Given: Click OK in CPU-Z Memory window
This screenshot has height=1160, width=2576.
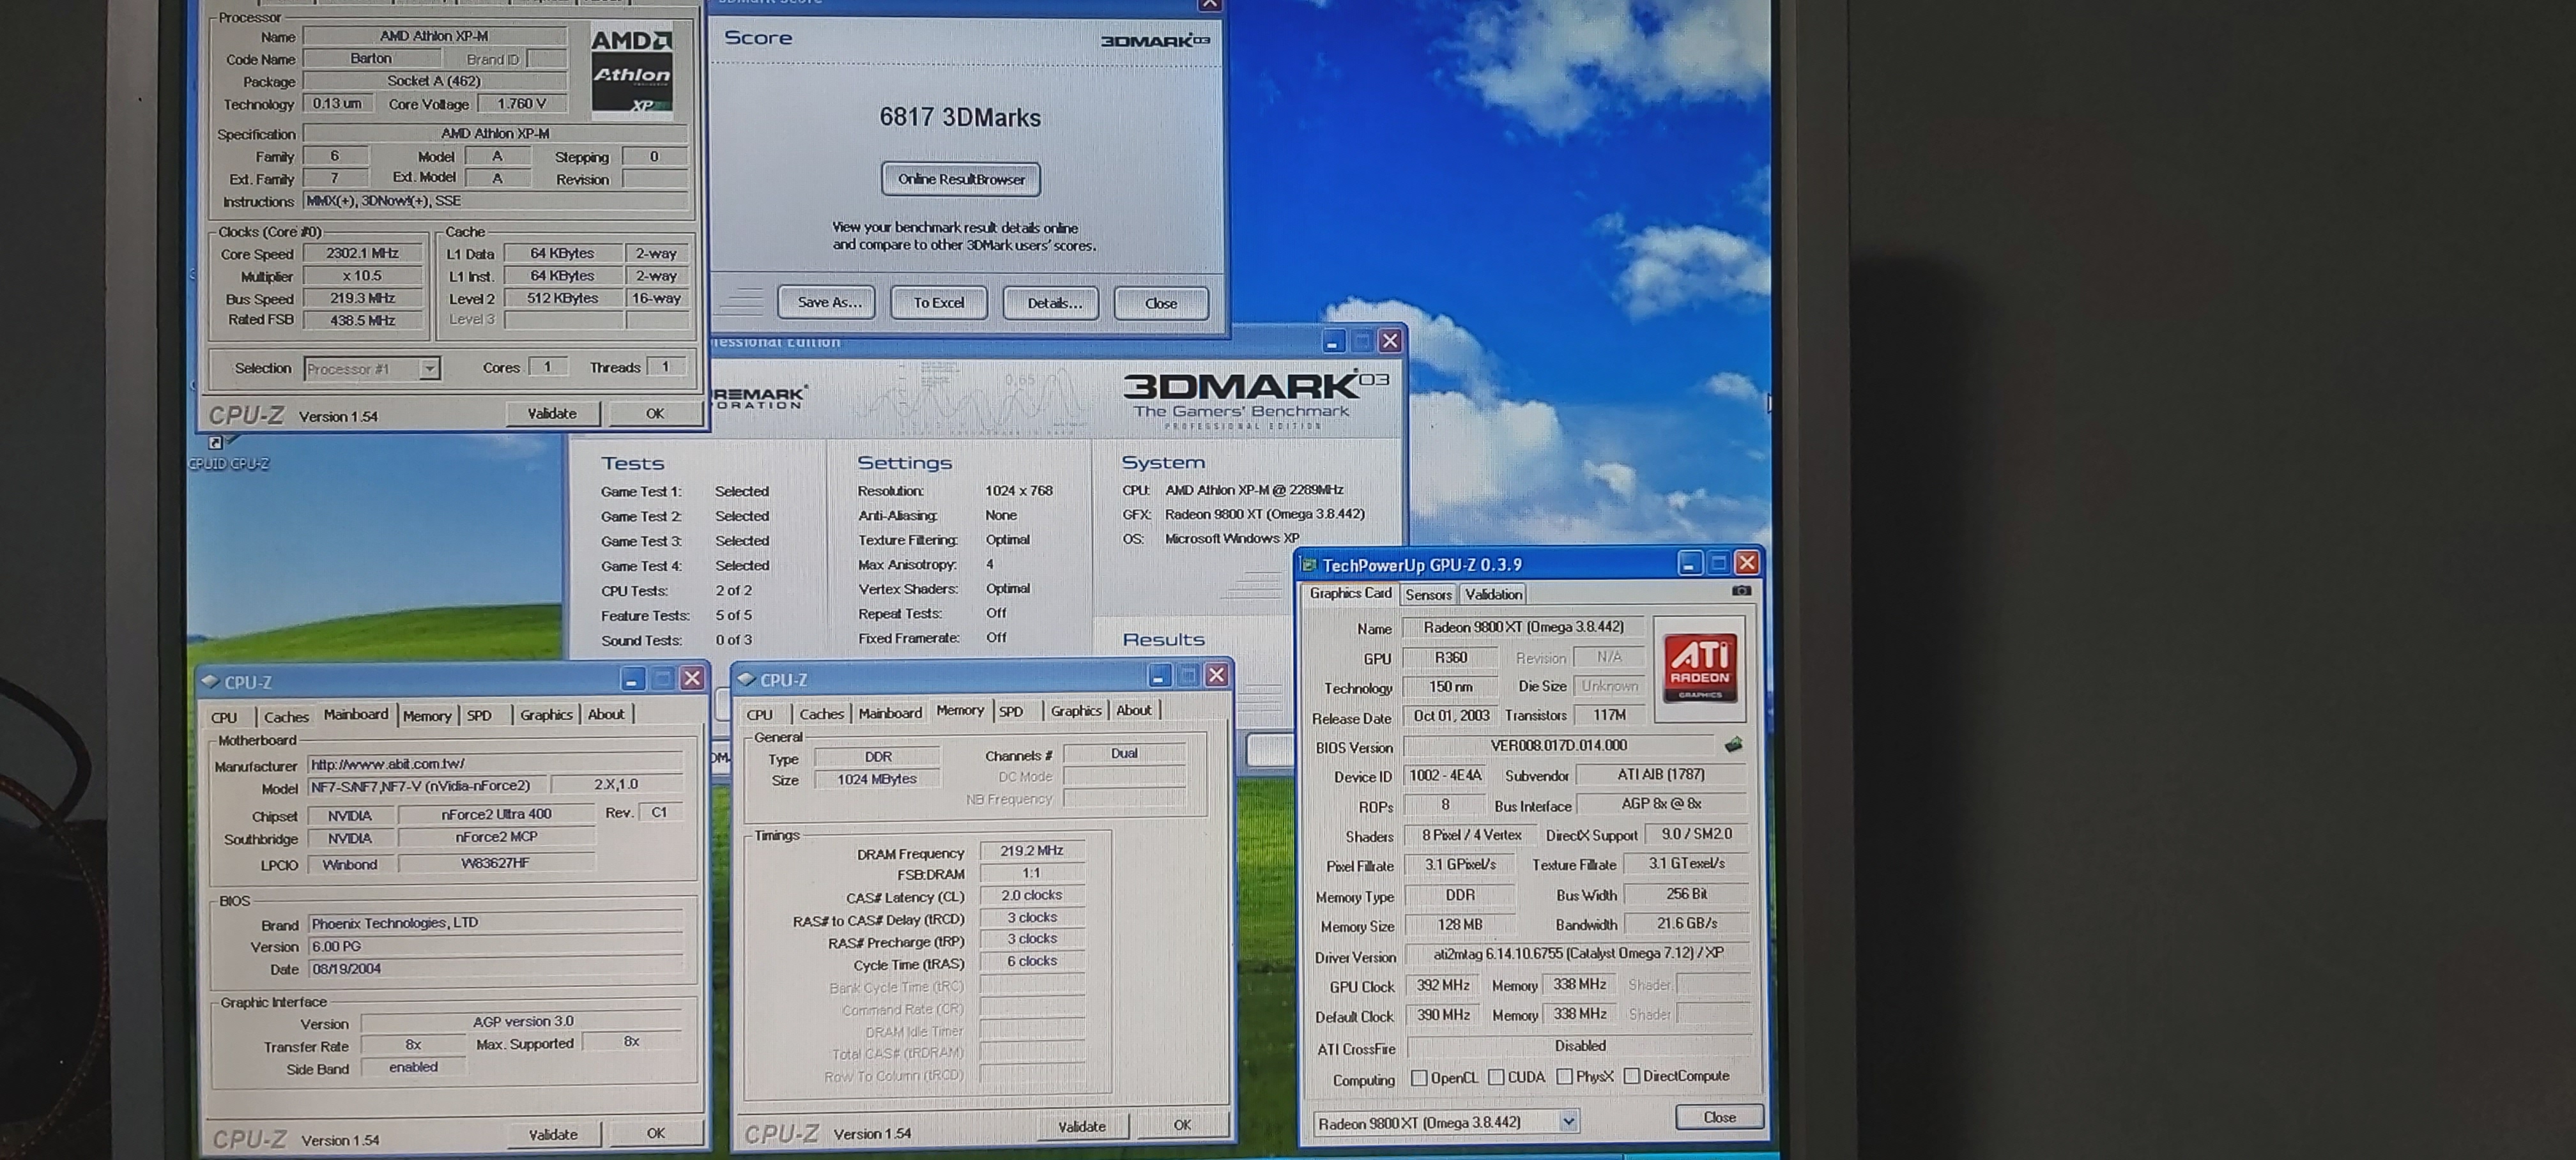Looking at the screenshot, I should [1182, 1125].
